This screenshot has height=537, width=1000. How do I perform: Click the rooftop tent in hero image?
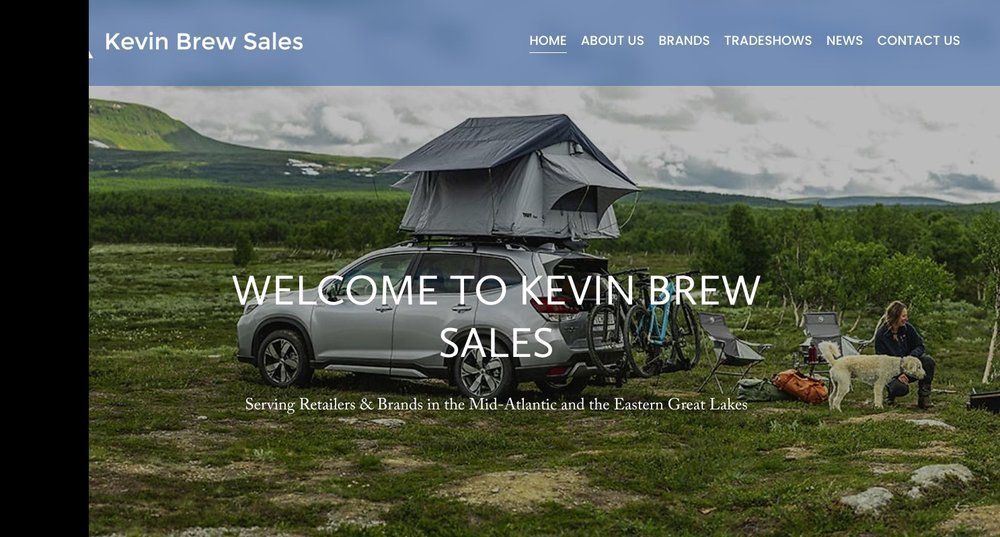[x=510, y=177]
